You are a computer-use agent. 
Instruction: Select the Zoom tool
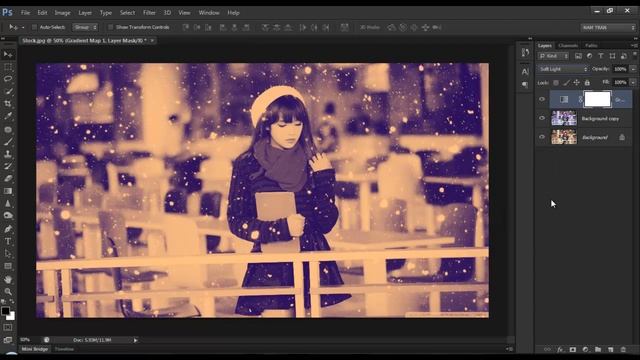(8, 291)
